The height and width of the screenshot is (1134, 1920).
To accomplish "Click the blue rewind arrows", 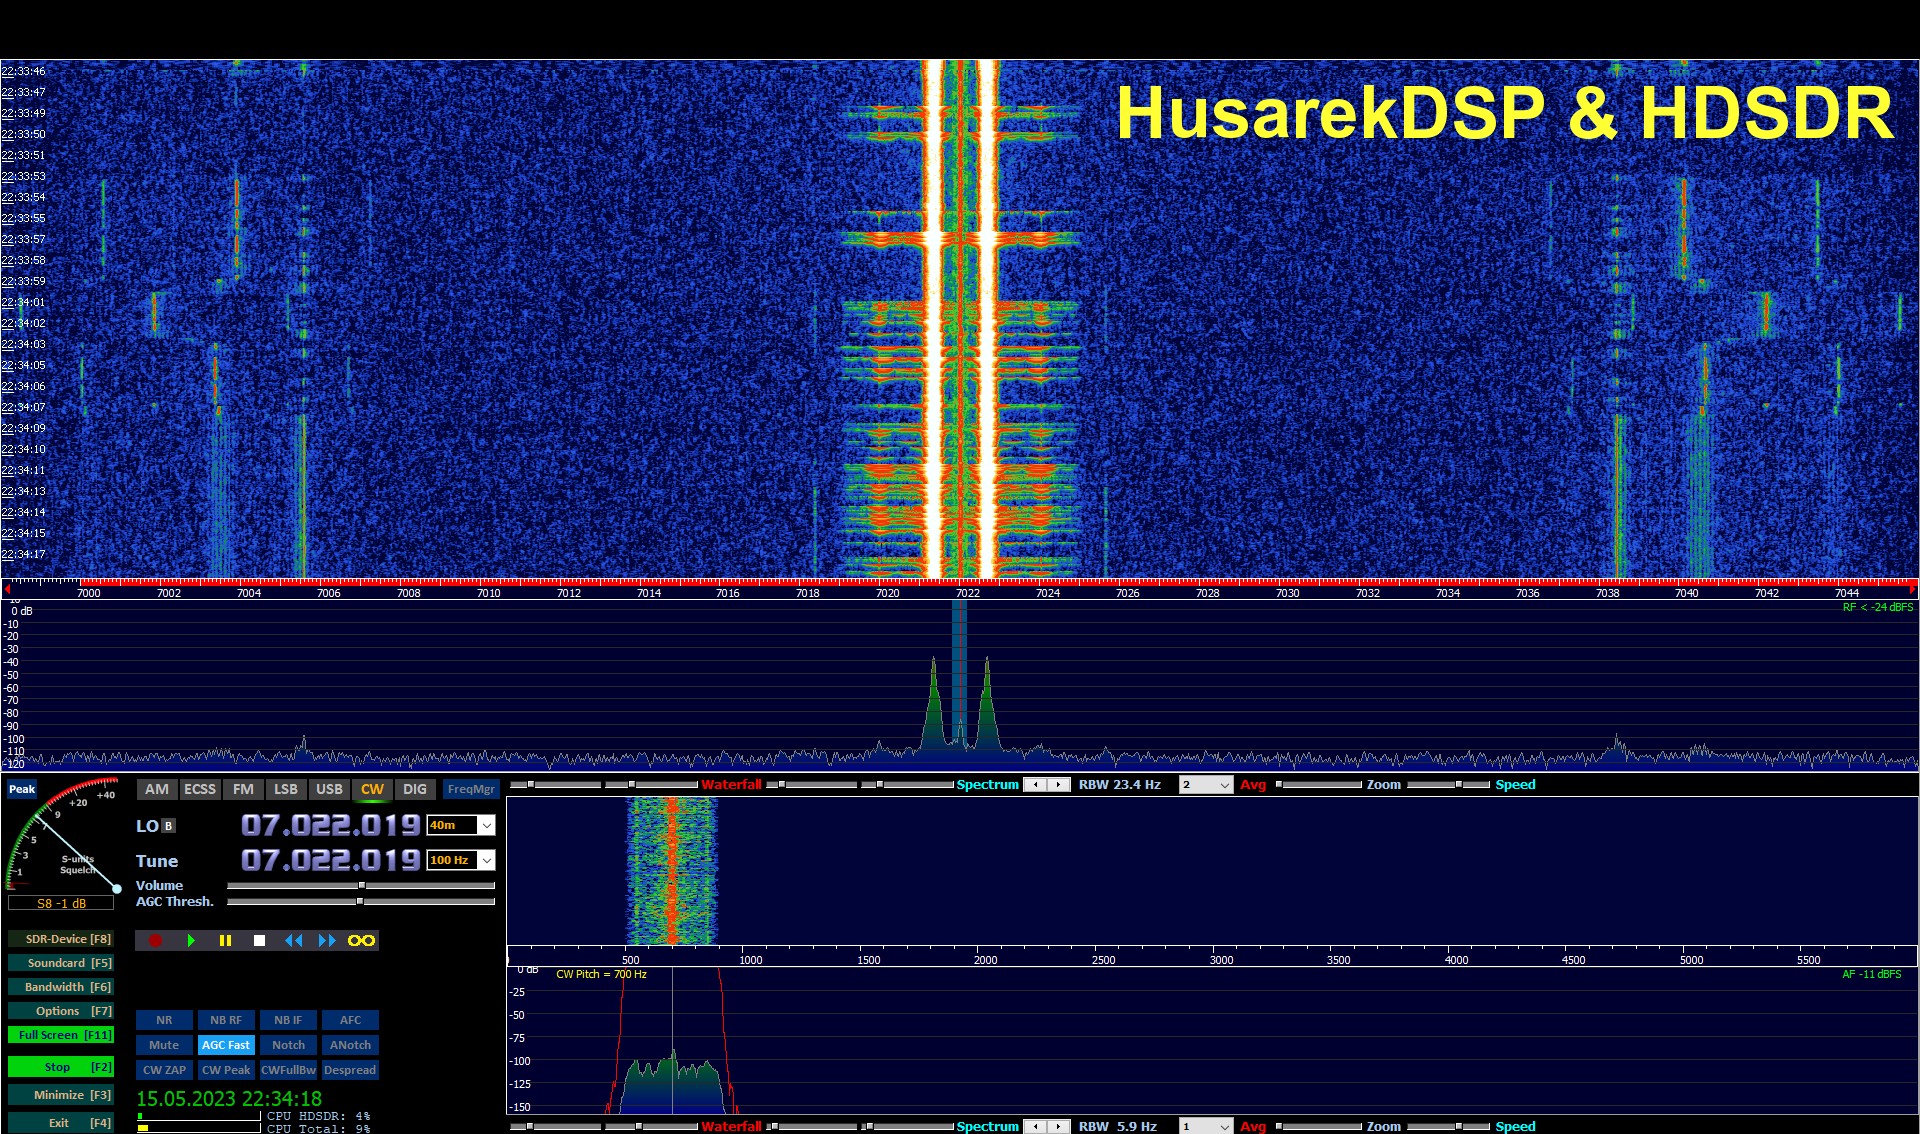I will [x=293, y=940].
